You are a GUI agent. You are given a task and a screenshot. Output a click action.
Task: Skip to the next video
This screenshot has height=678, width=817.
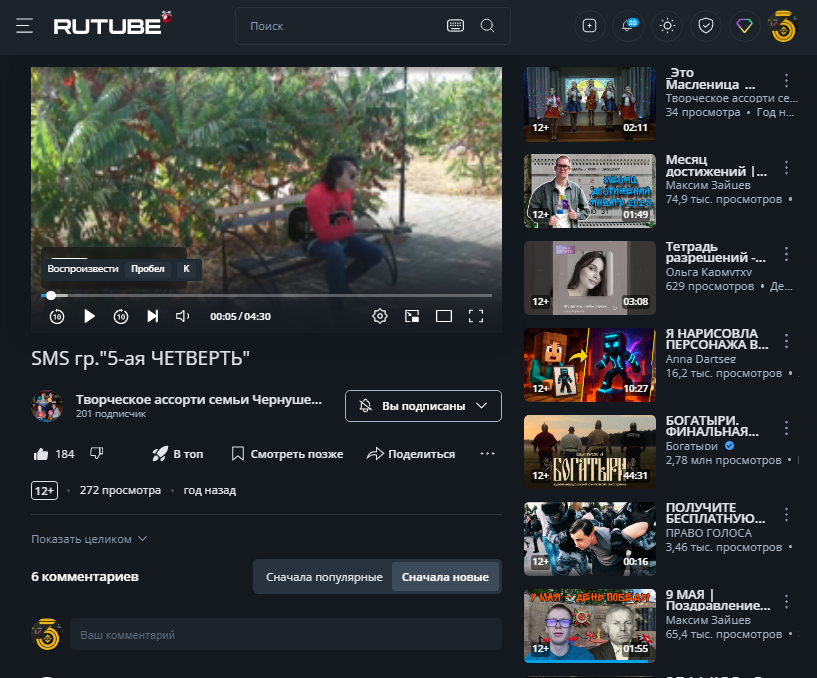click(x=153, y=316)
